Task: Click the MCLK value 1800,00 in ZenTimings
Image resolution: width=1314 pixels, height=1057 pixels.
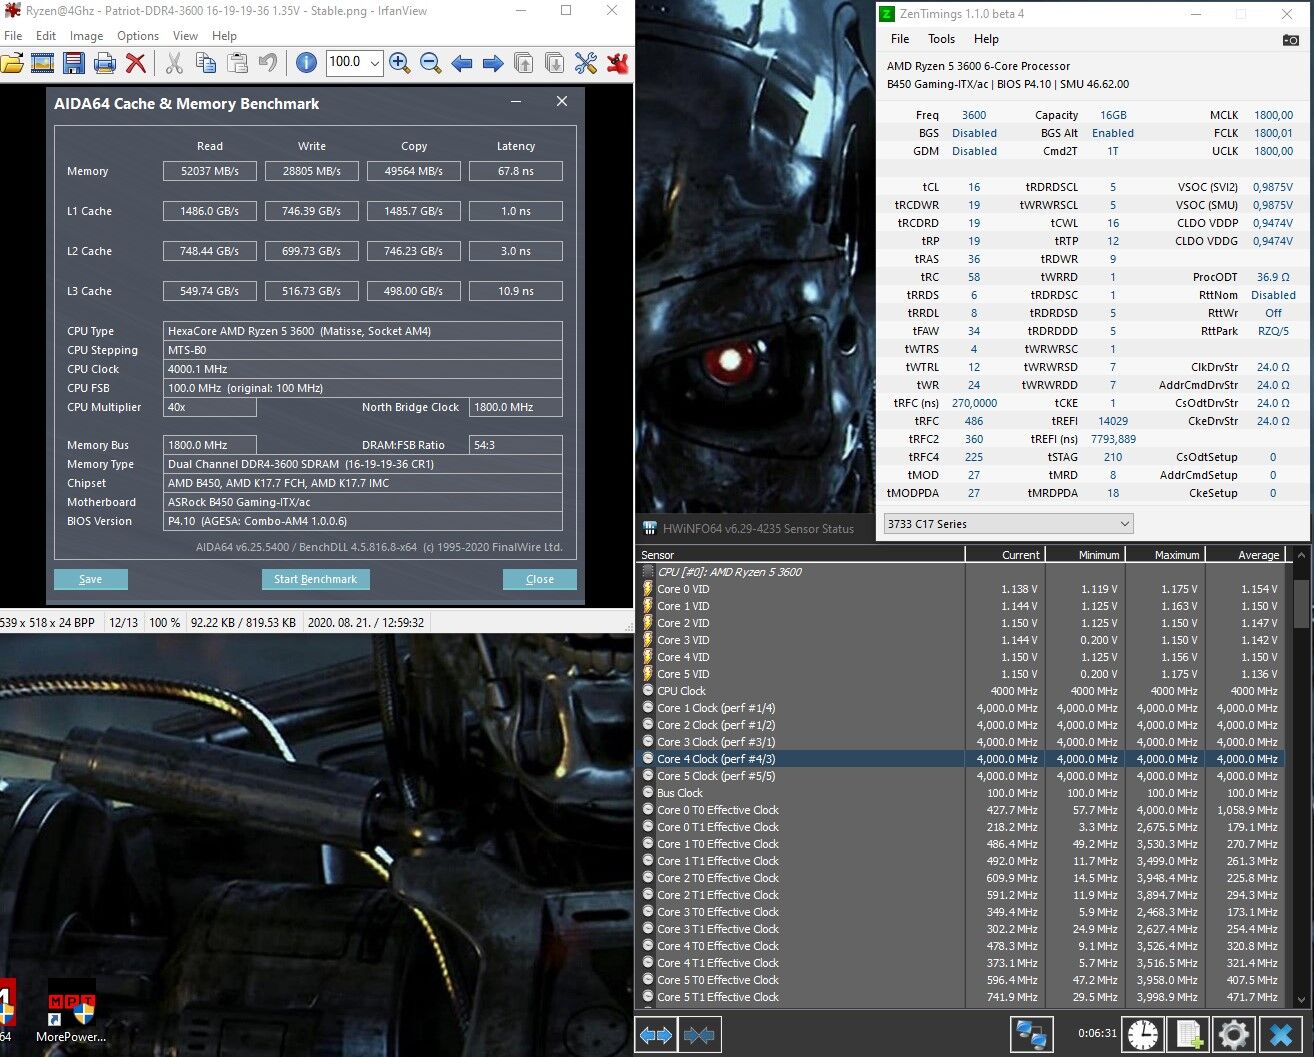Action: [1273, 115]
